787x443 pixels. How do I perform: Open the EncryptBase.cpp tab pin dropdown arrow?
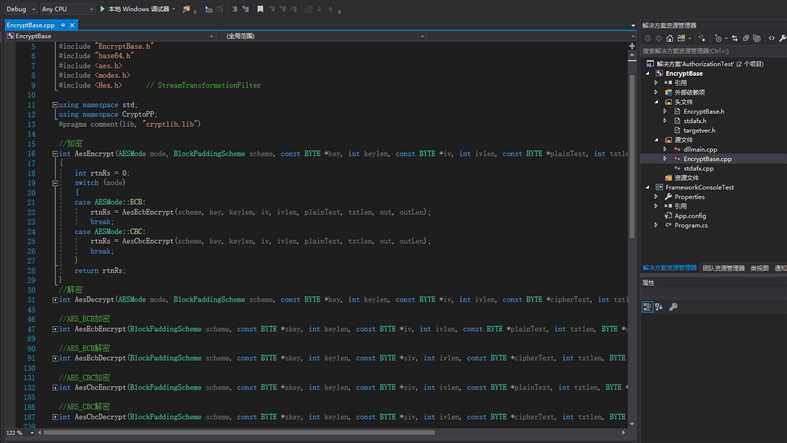tap(63, 25)
